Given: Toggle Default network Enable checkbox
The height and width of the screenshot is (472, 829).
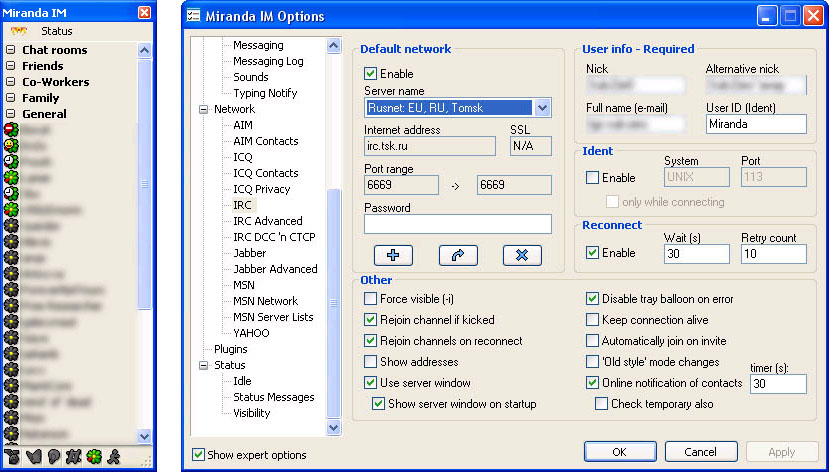Looking at the screenshot, I should 370,73.
